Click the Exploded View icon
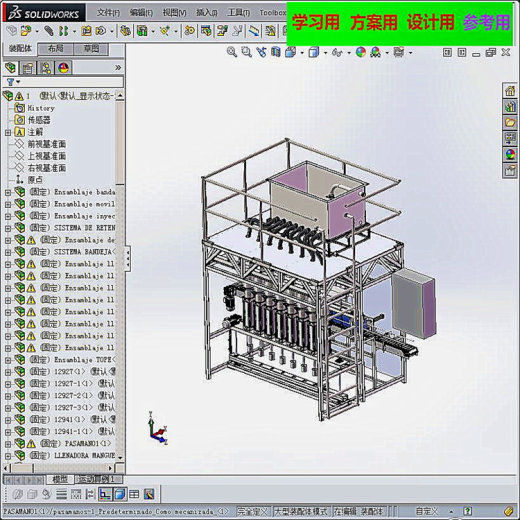 coord(222,31)
